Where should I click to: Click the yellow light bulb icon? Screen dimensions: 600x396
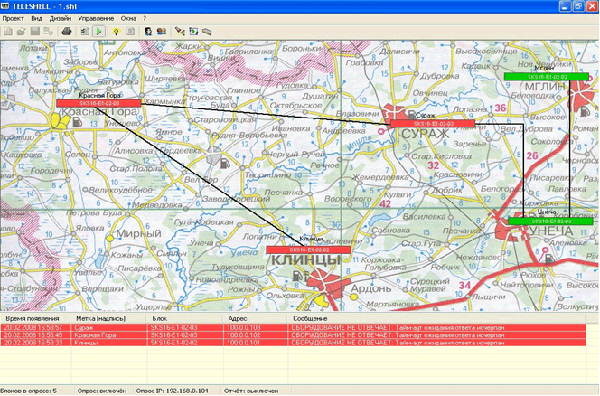click(x=116, y=31)
